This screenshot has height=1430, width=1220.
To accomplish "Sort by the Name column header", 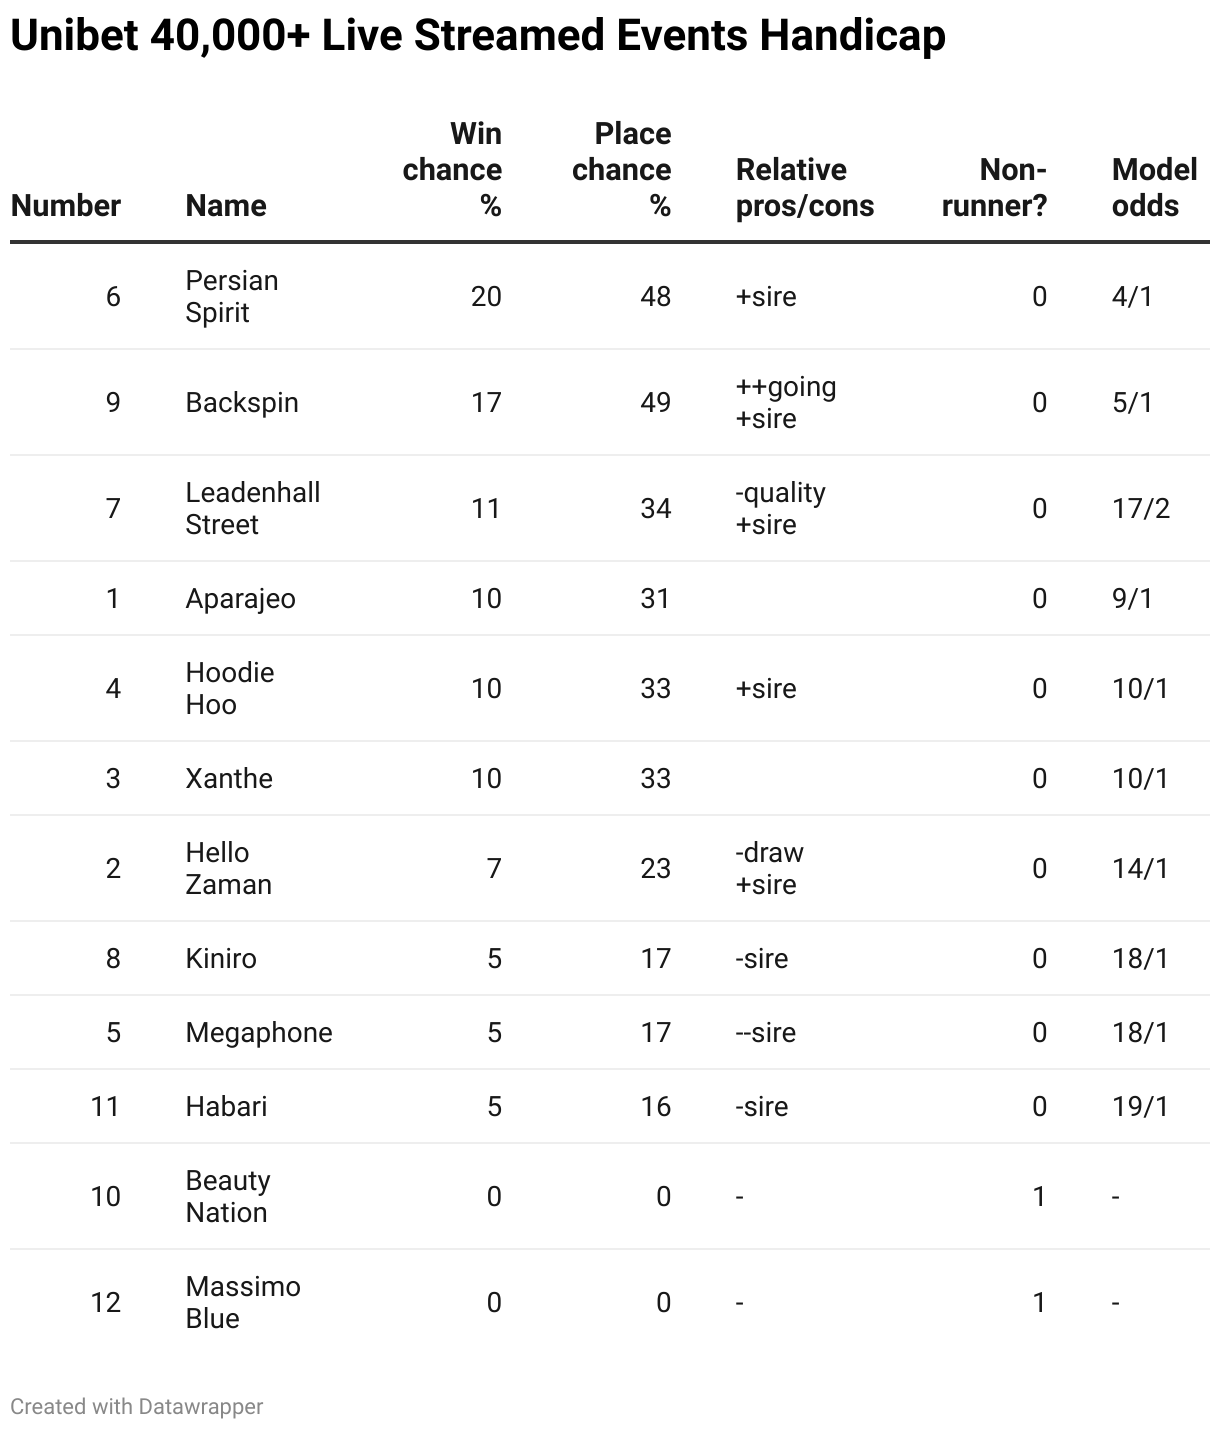I will pyautogui.click(x=226, y=206).
